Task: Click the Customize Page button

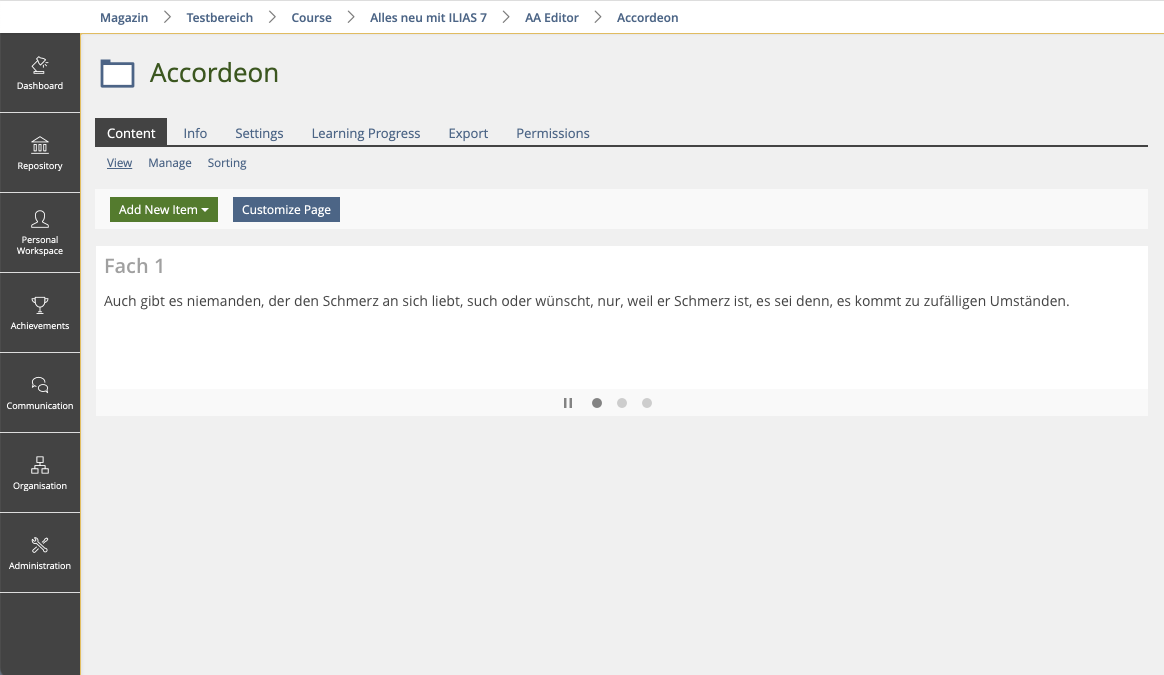Action: tap(286, 210)
